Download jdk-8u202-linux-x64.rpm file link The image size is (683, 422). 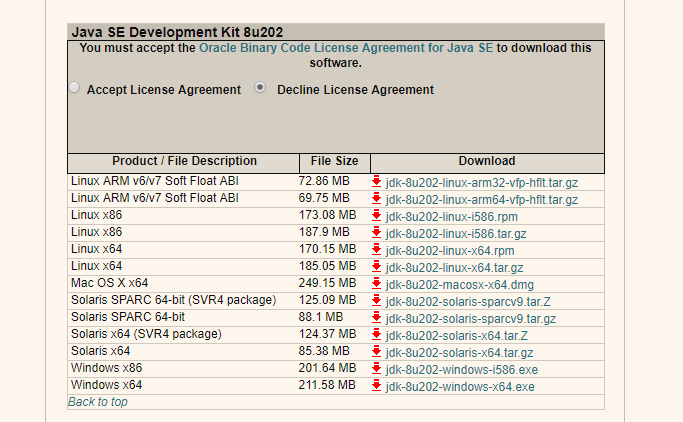[450, 251]
